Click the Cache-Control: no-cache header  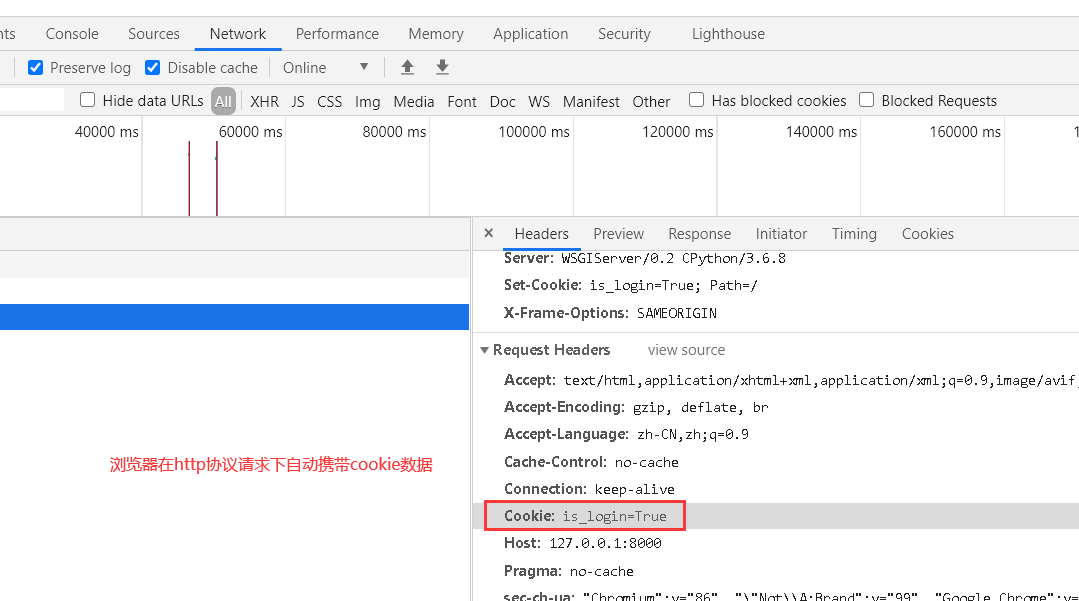591,462
